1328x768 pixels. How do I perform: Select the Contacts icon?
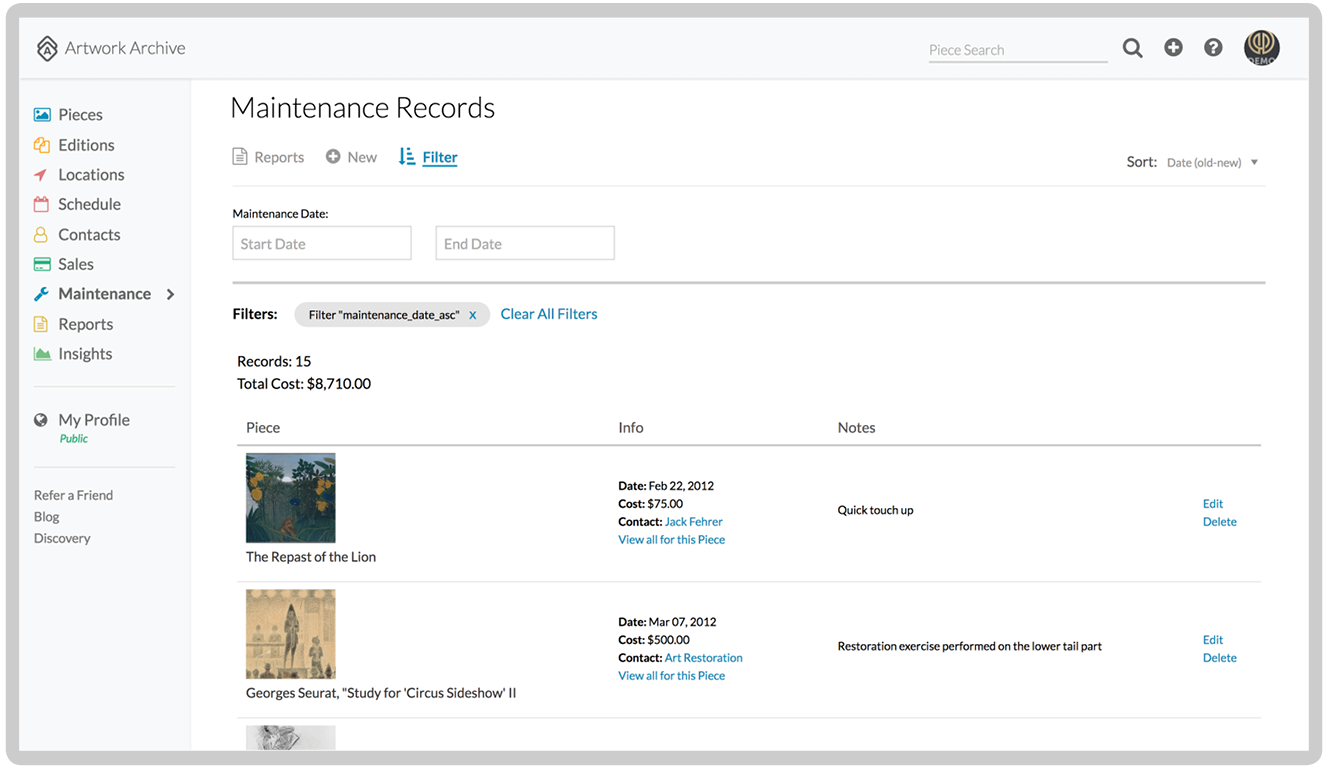(41, 234)
